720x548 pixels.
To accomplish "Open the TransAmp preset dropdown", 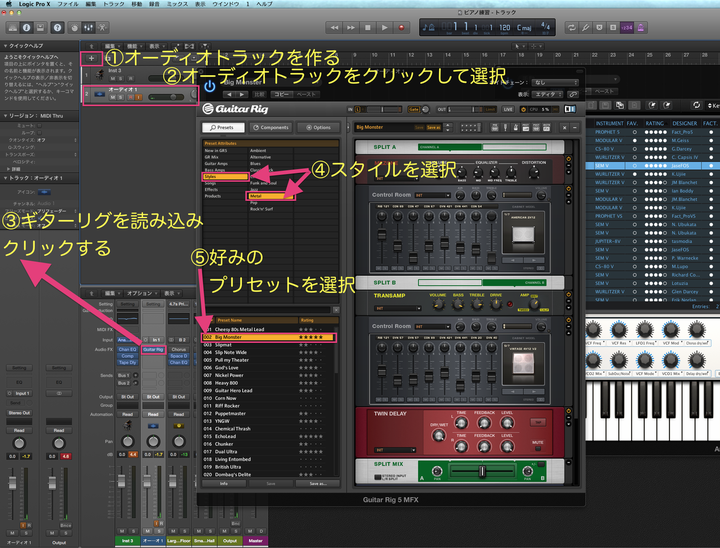I will 398,308.
